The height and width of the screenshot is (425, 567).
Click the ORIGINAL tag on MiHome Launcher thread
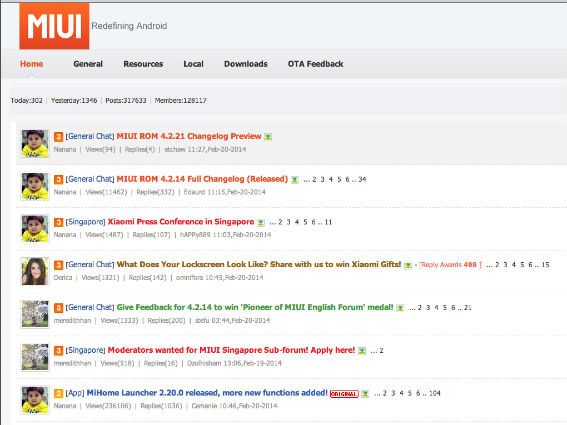click(344, 394)
